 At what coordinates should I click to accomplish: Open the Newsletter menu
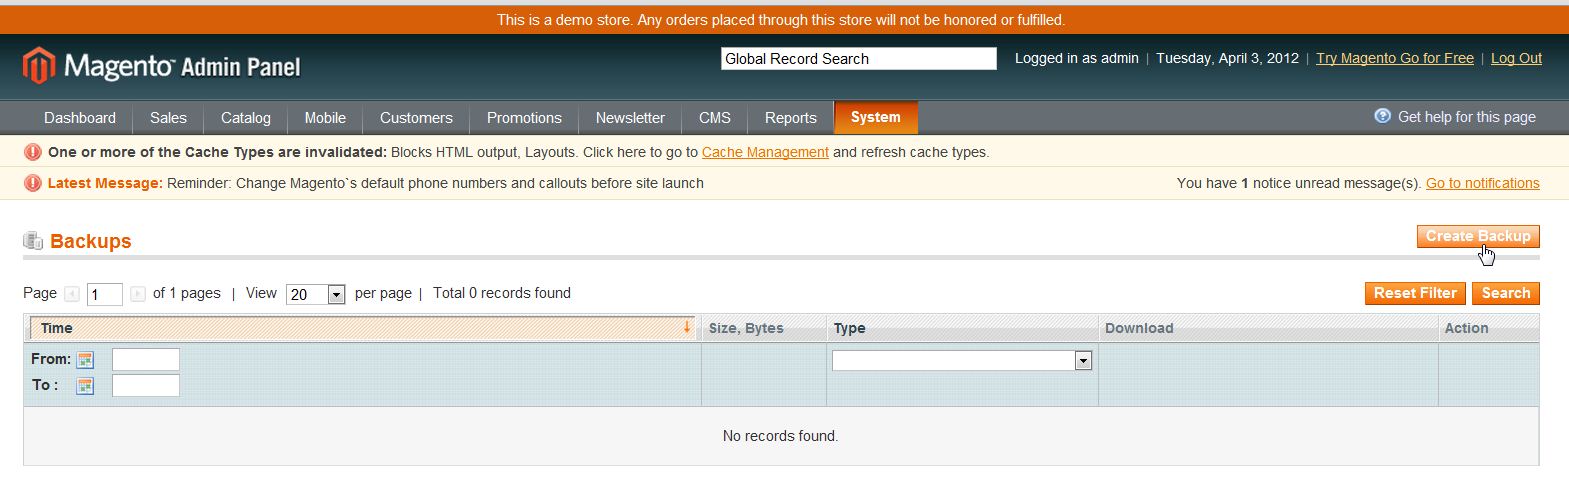click(x=630, y=118)
